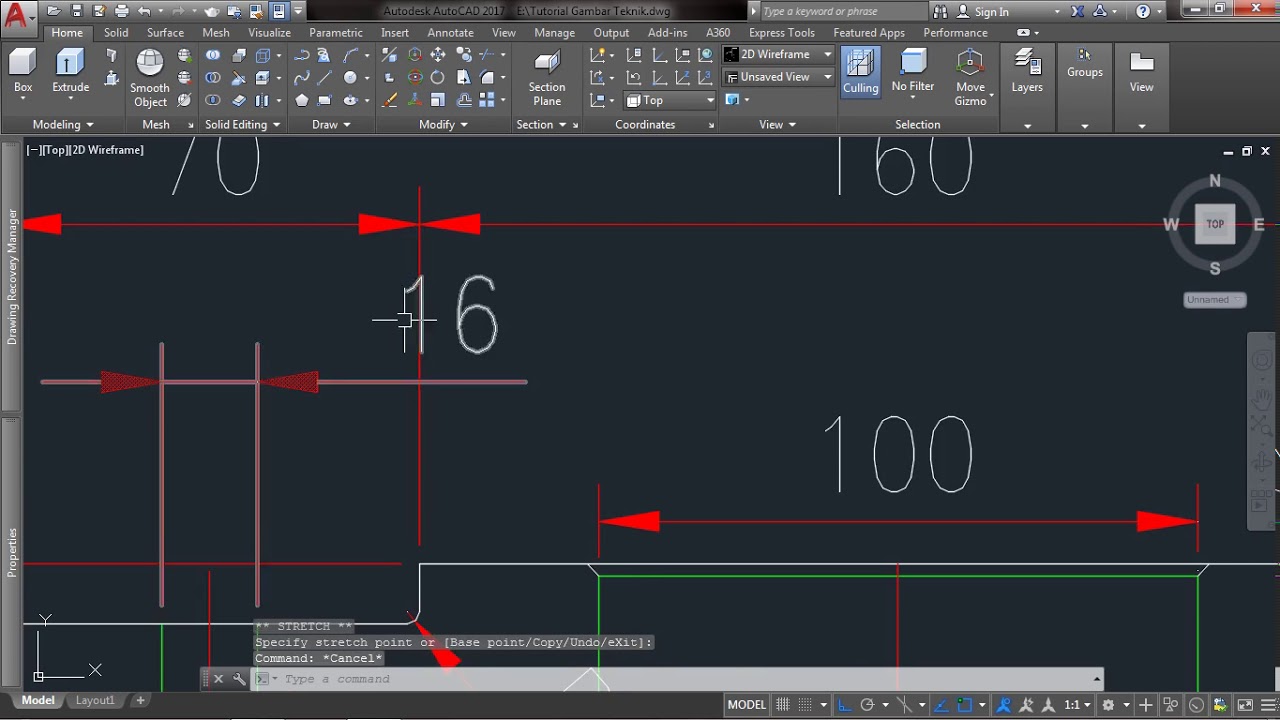Open the customization wrench in command line
Image resolution: width=1280 pixels, height=720 pixels.
pyautogui.click(x=239, y=679)
